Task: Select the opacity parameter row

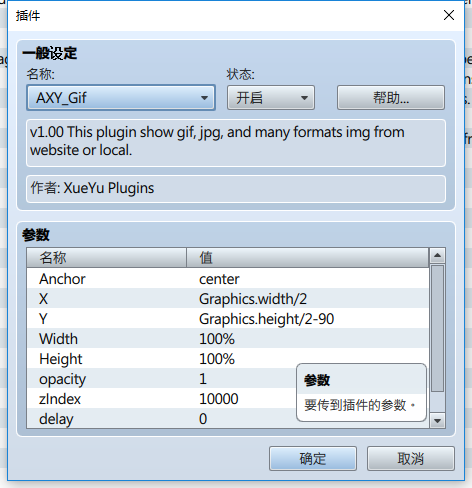Action: coord(228,378)
